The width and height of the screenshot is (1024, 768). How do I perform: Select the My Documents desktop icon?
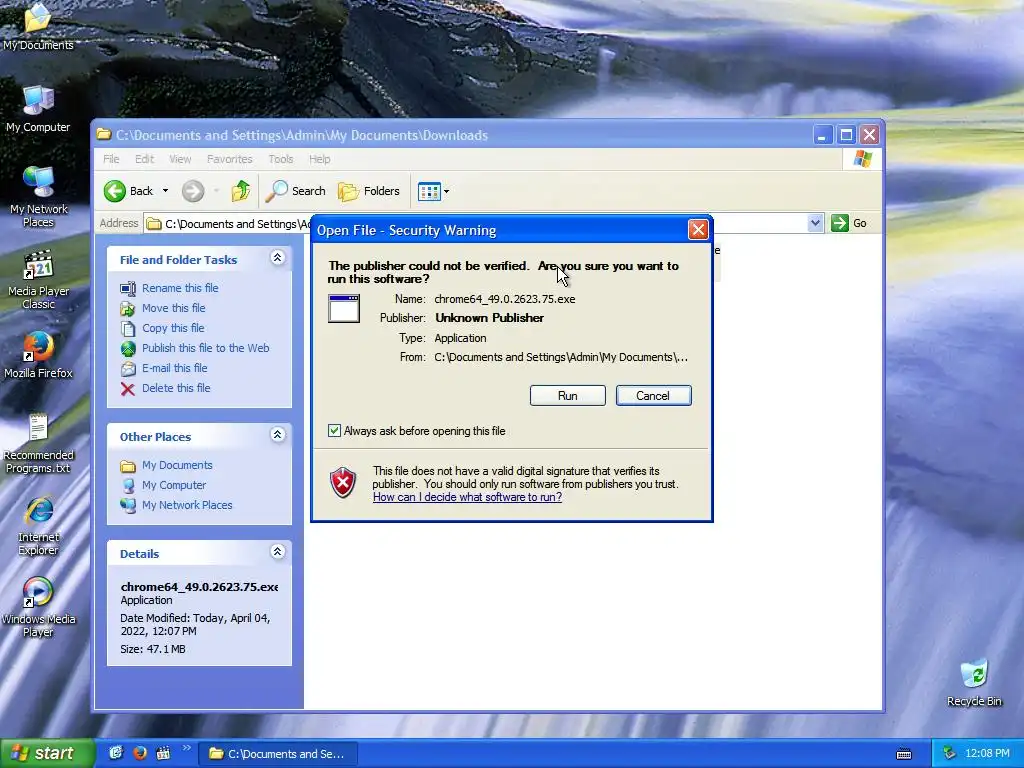click(38, 26)
